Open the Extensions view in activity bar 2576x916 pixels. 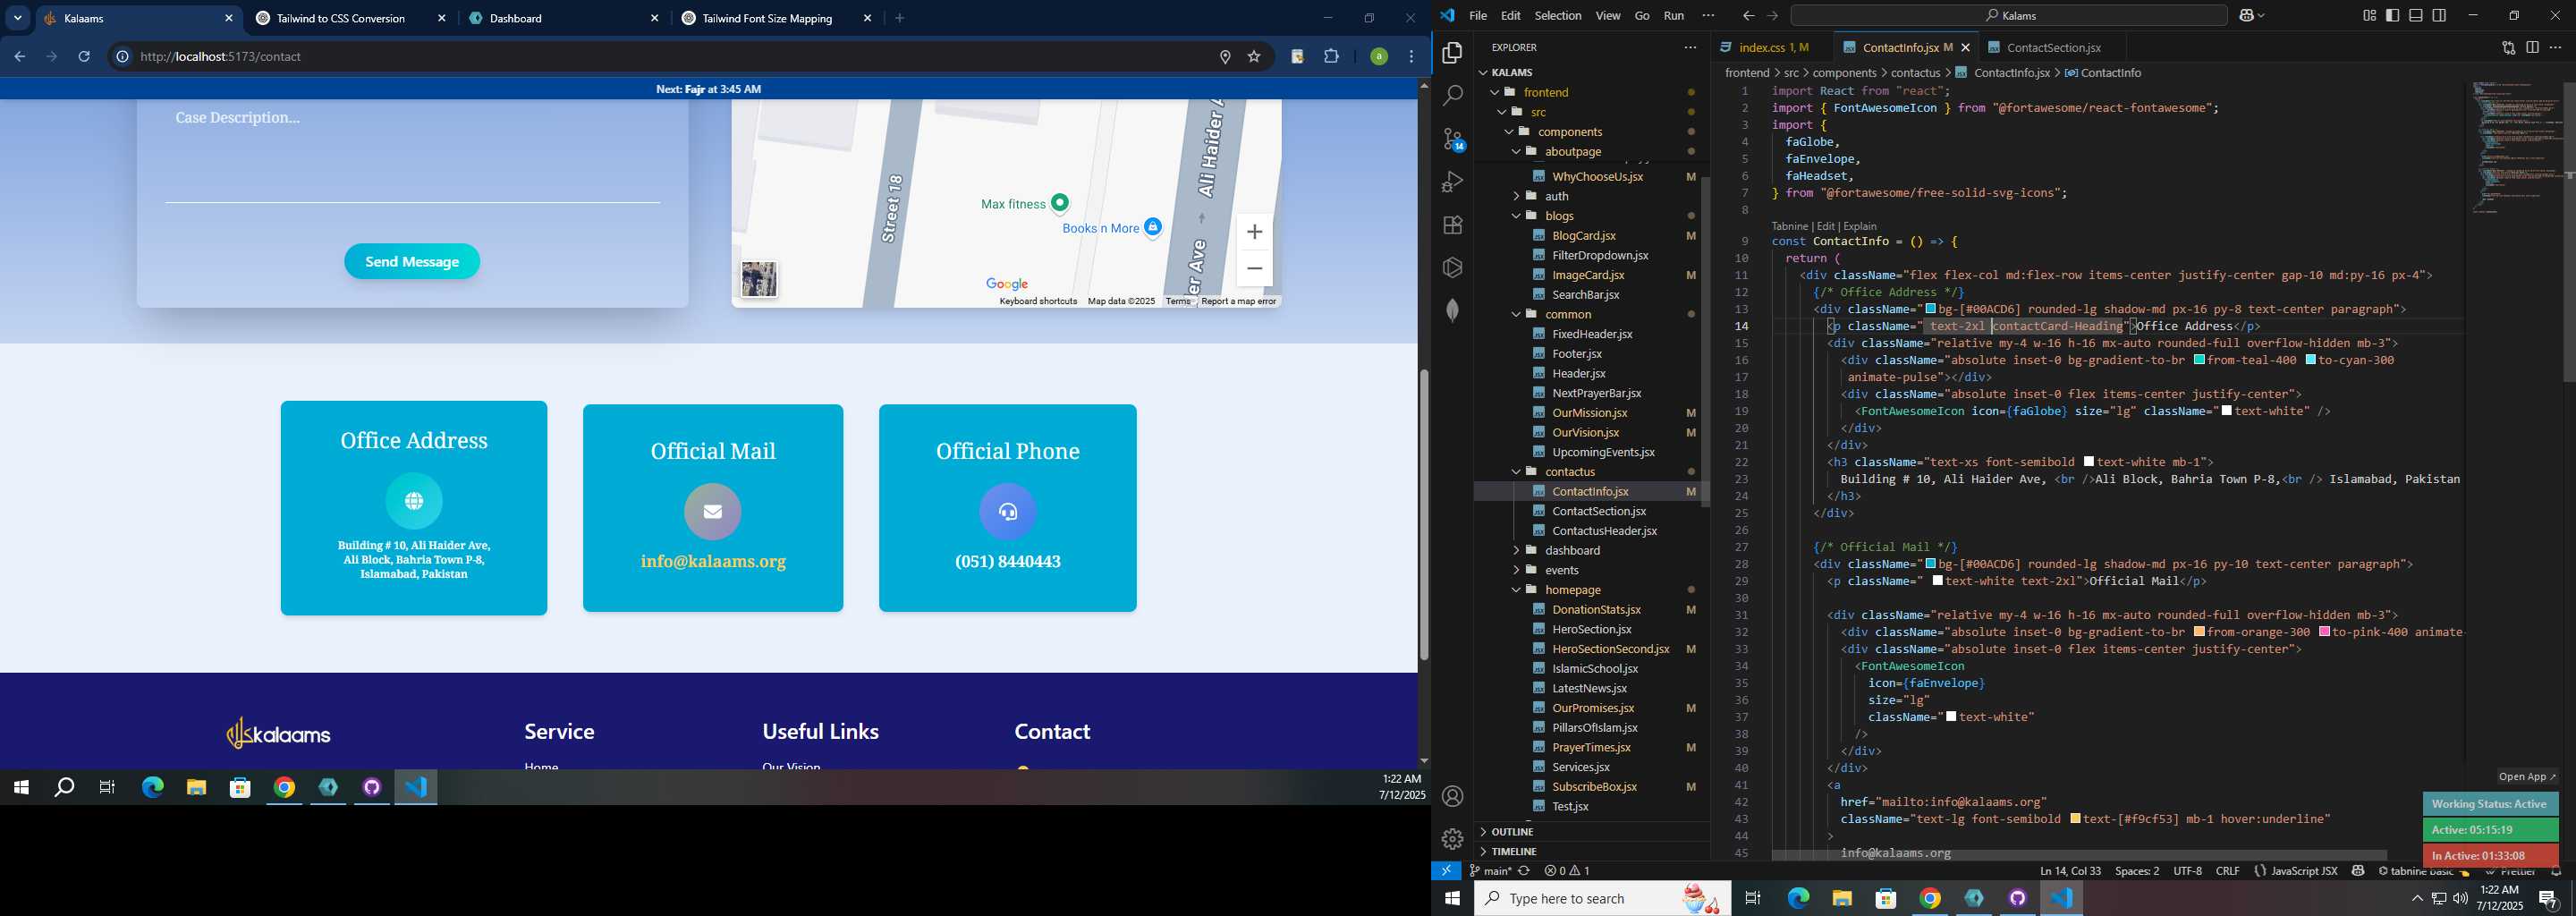click(x=1453, y=225)
